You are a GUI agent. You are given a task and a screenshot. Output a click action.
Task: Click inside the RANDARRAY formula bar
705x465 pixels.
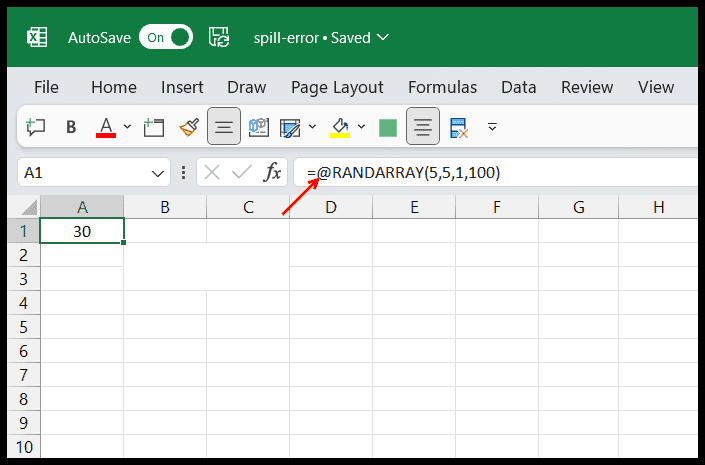pyautogui.click(x=497, y=172)
